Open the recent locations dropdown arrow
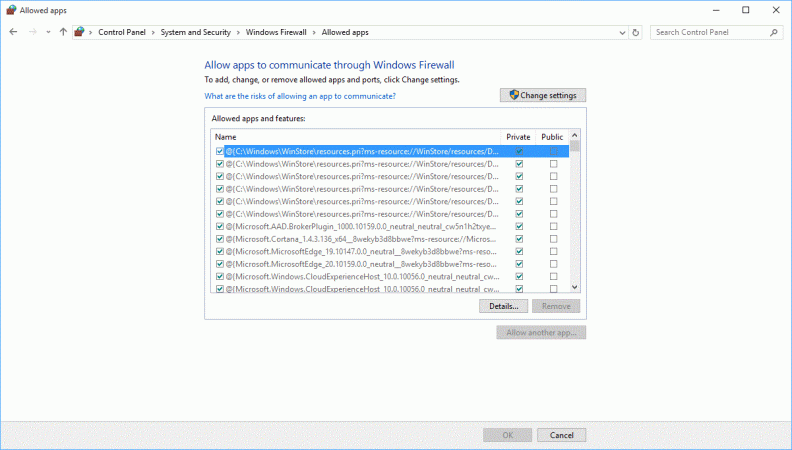The height and width of the screenshot is (450, 792). point(48,32)
